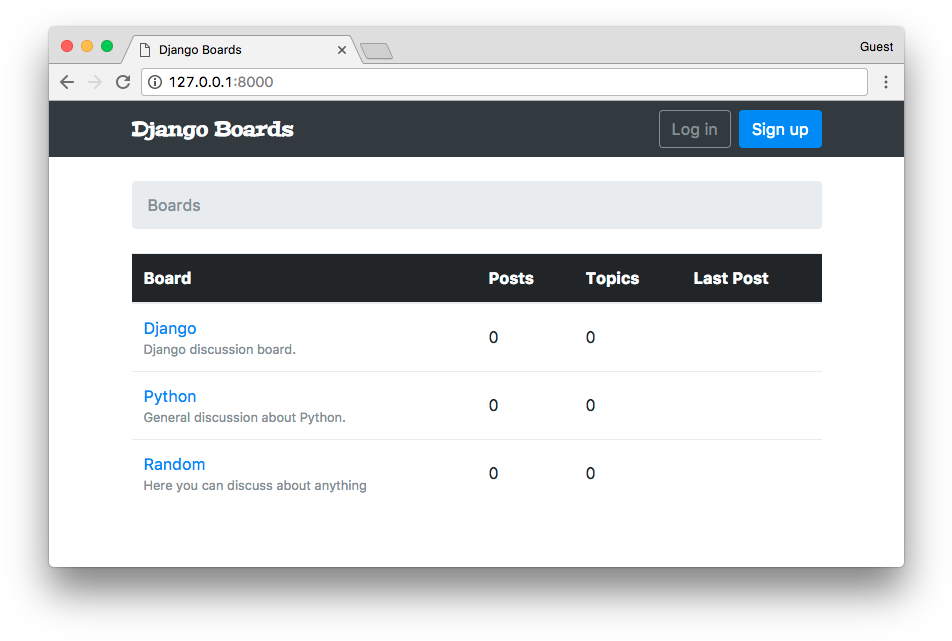
Task: Click the Board column header
Action: click(x=168, y=278)
